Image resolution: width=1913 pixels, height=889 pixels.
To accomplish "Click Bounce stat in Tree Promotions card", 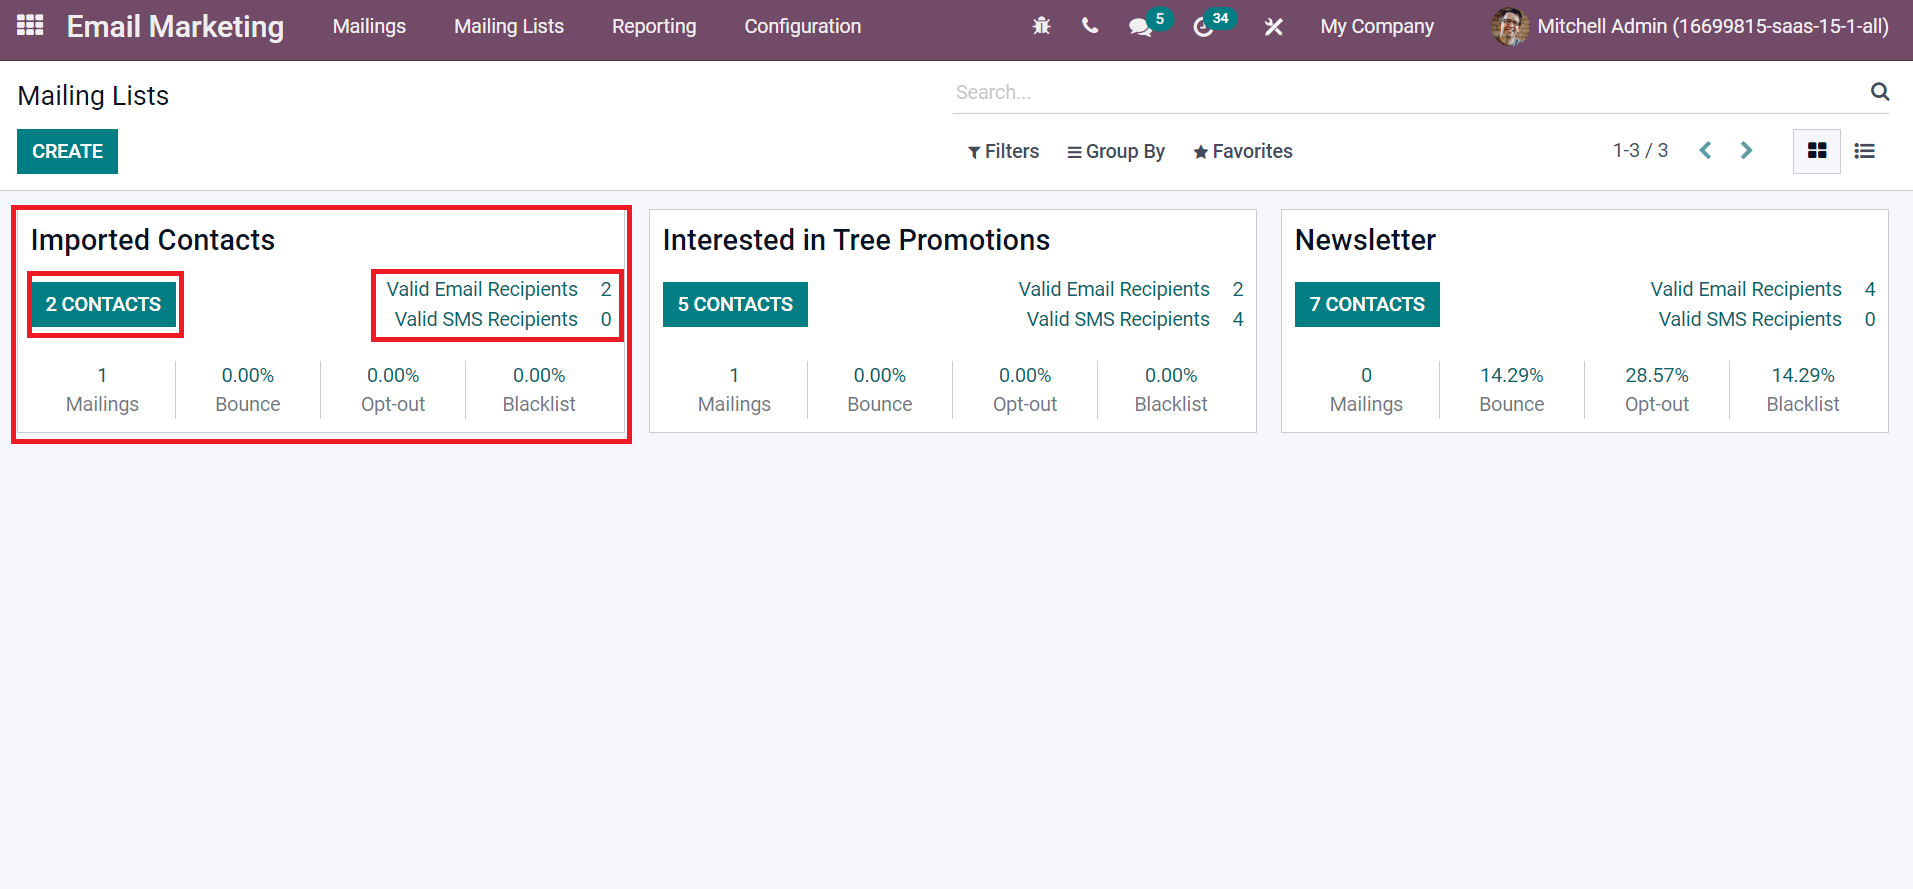I will [x=880, y=390].
